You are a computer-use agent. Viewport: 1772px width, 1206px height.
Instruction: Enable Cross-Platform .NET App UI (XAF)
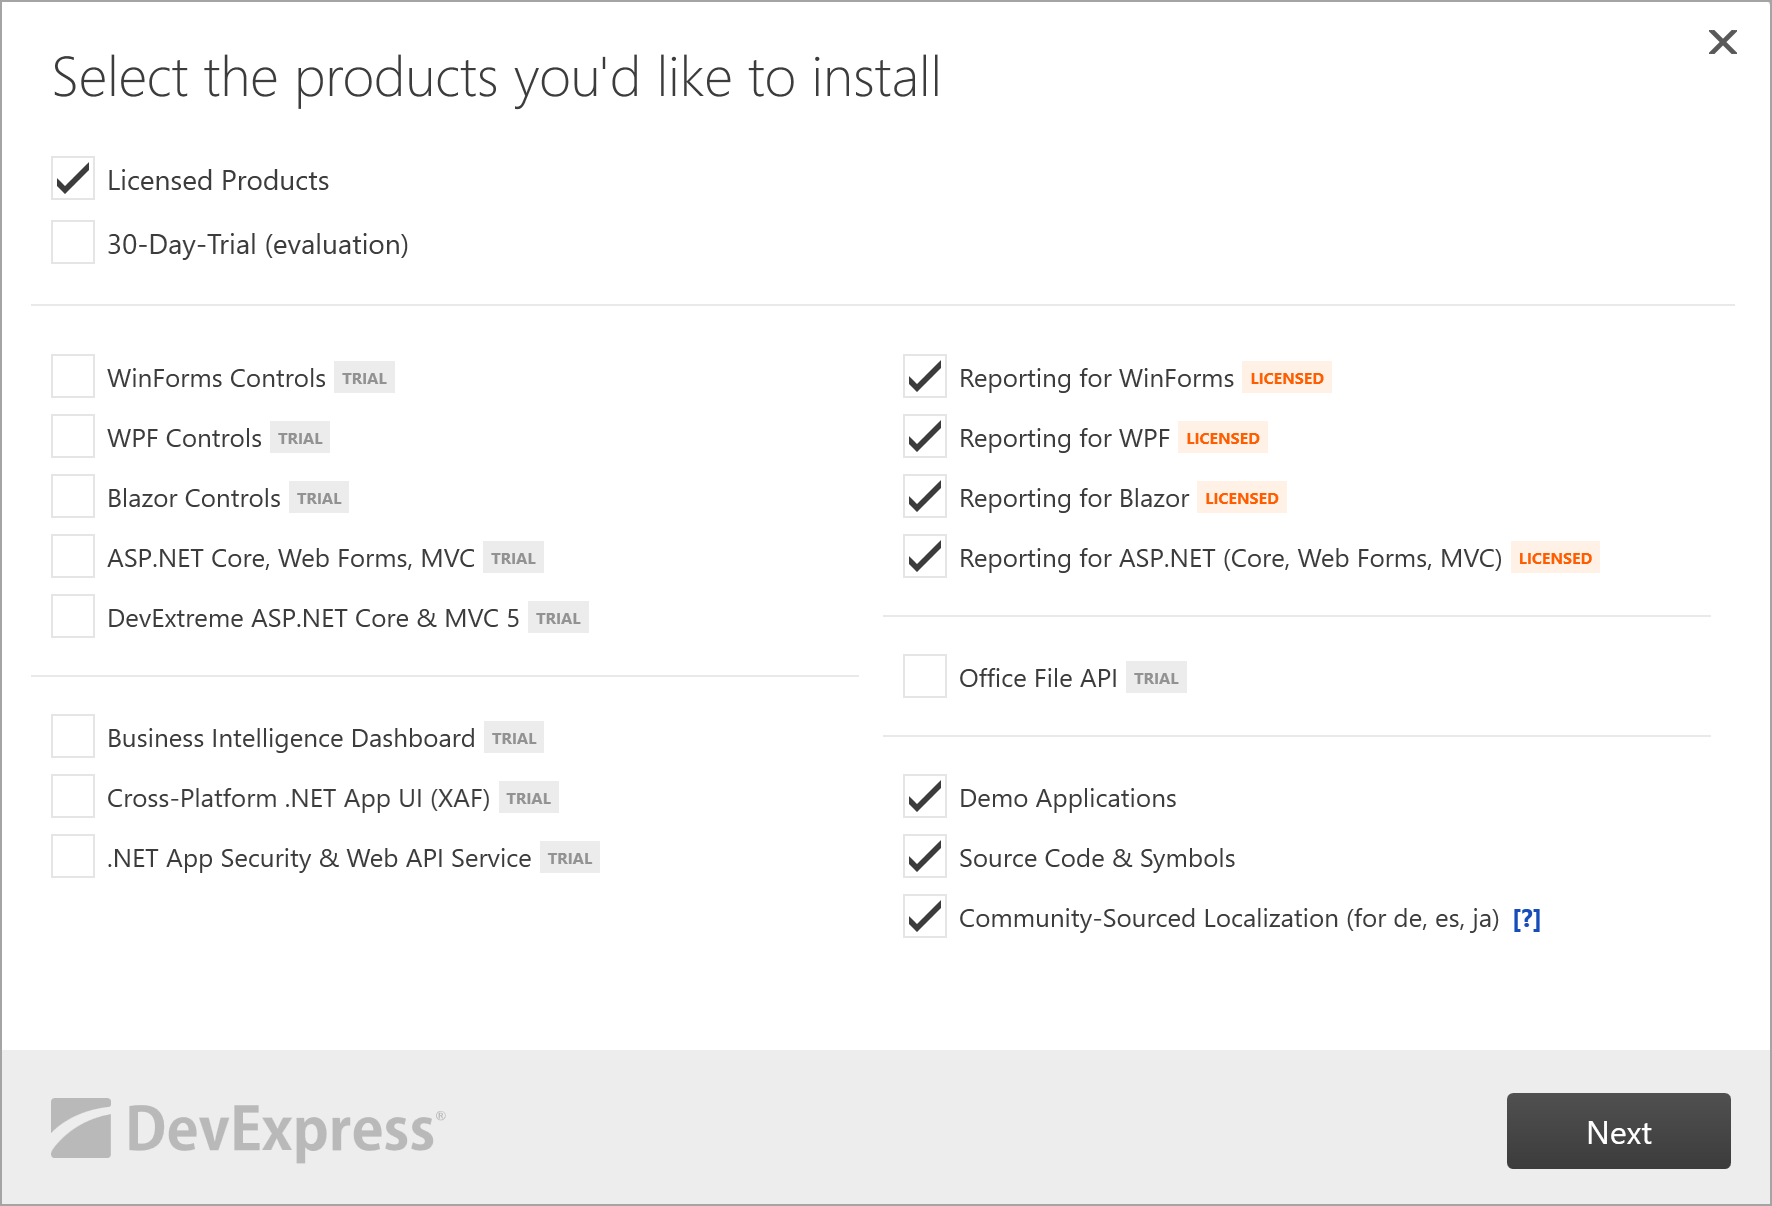(73, 797)
